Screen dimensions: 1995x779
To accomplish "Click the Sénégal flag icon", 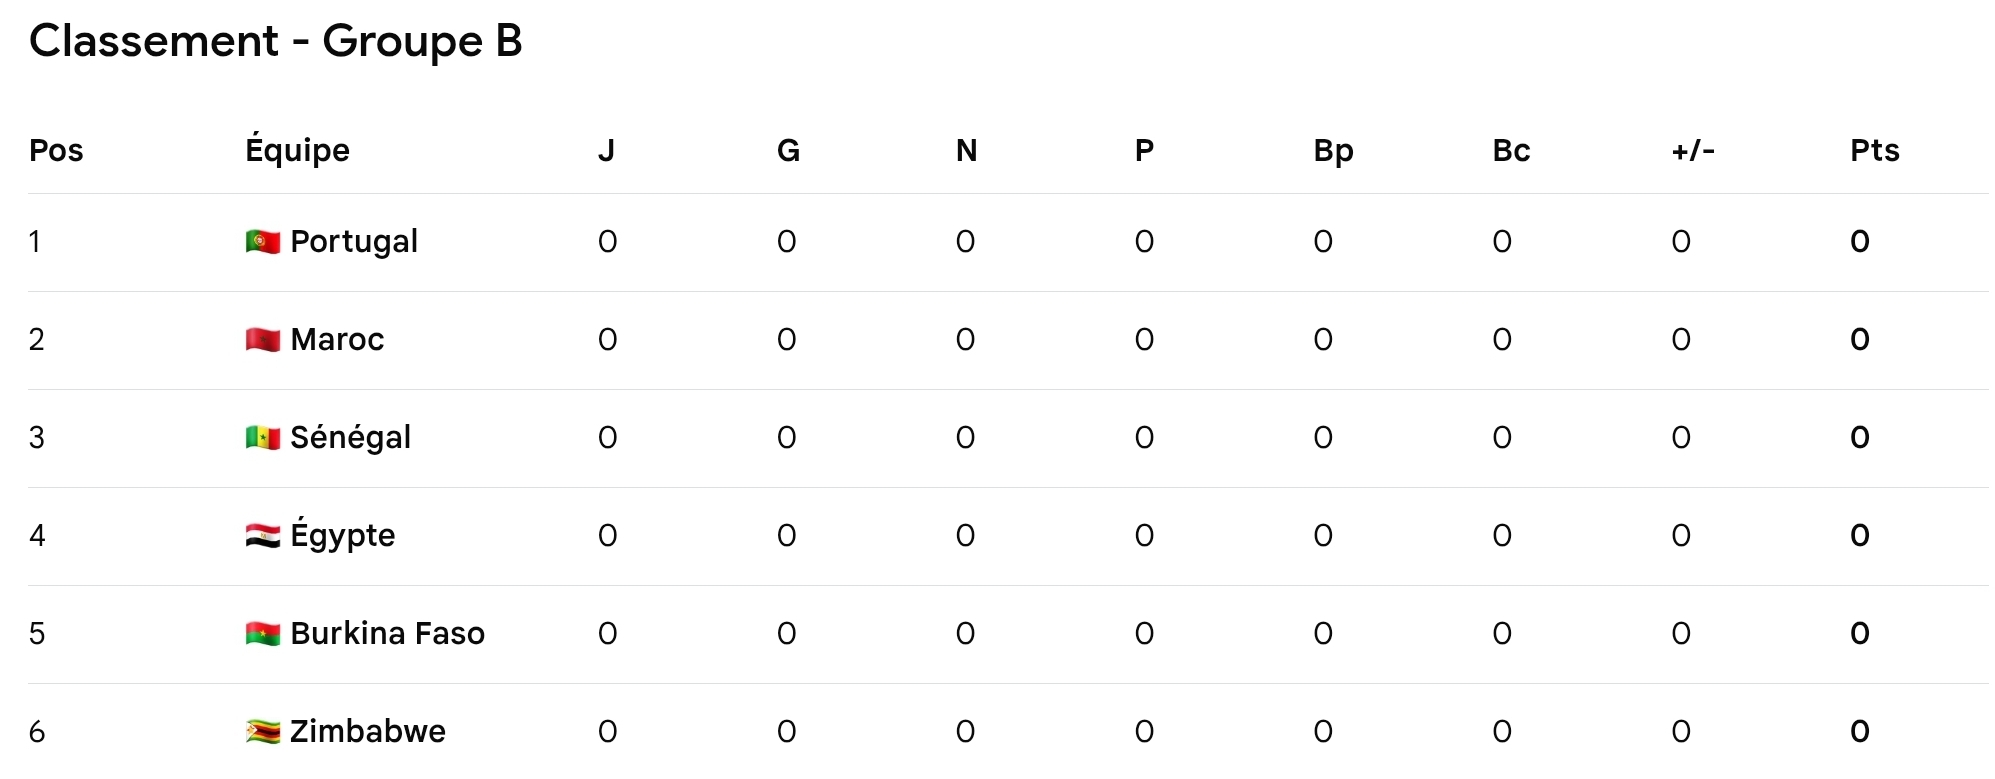I will coord(262,438).
